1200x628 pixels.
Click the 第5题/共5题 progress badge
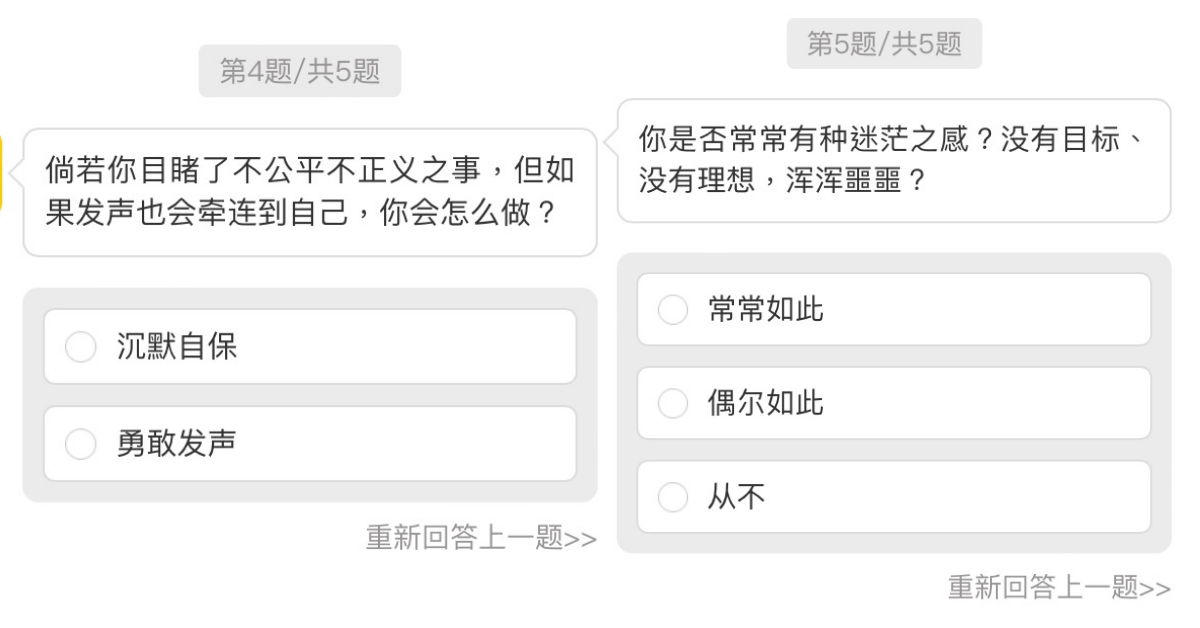(884, 44)
